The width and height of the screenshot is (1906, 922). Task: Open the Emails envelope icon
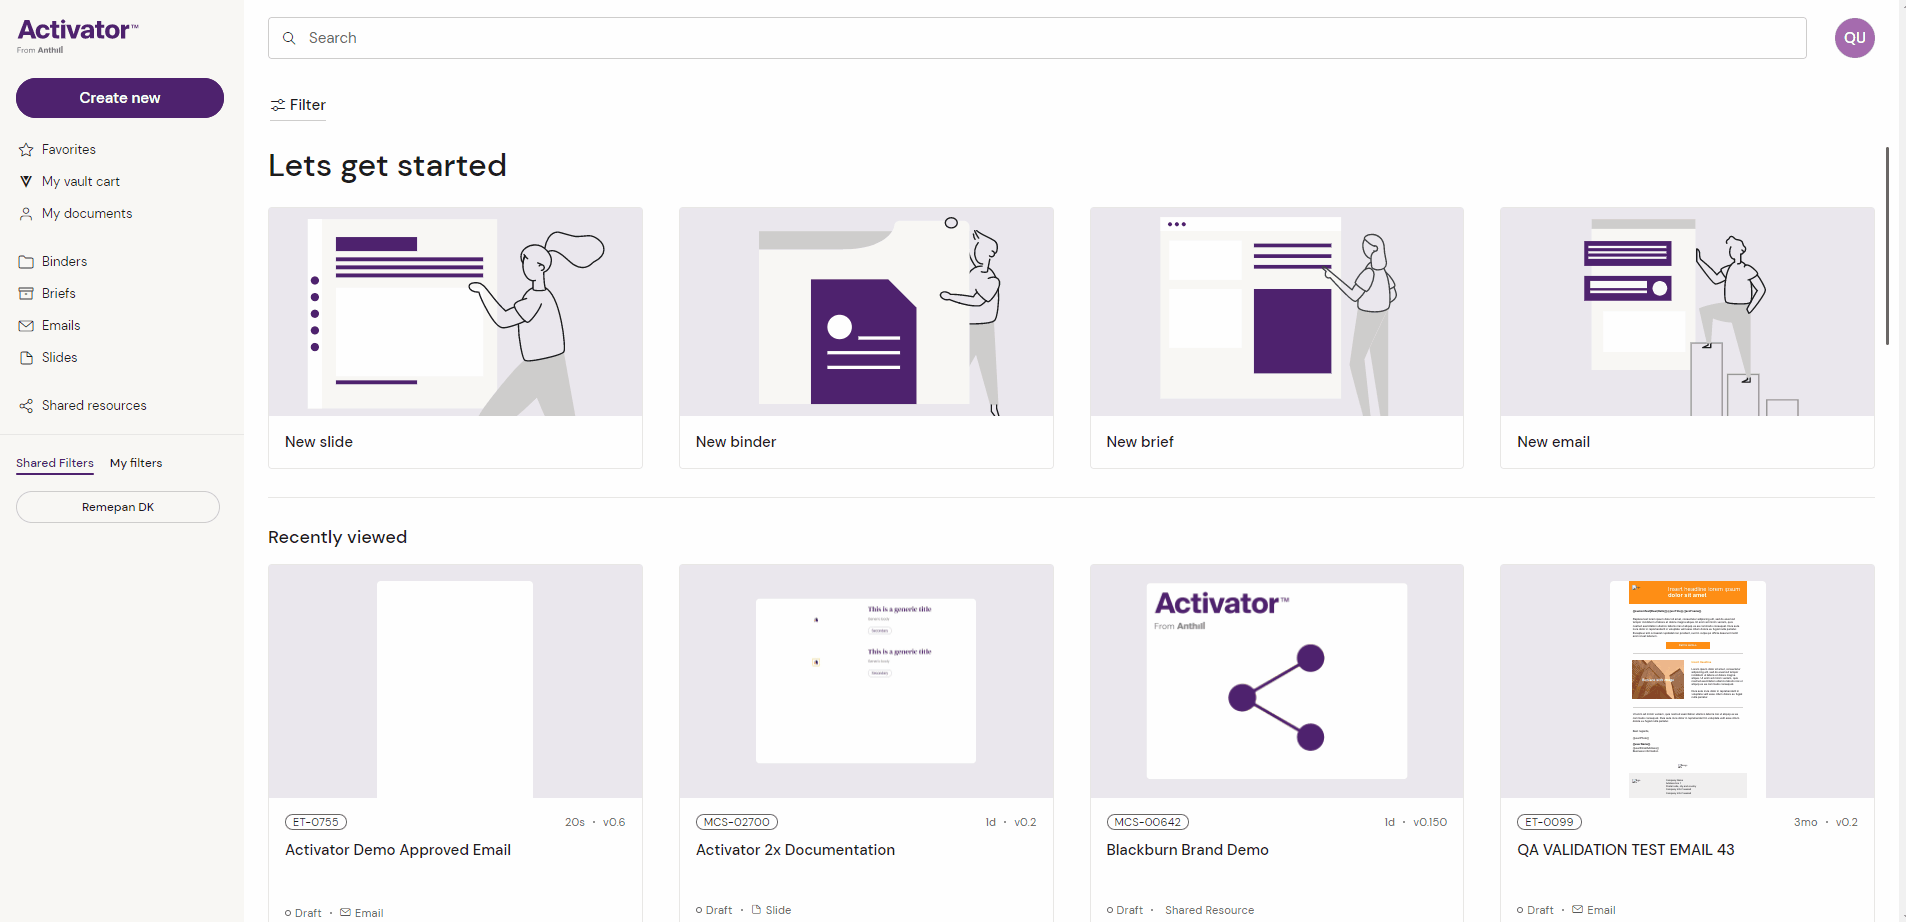(26, 326)
